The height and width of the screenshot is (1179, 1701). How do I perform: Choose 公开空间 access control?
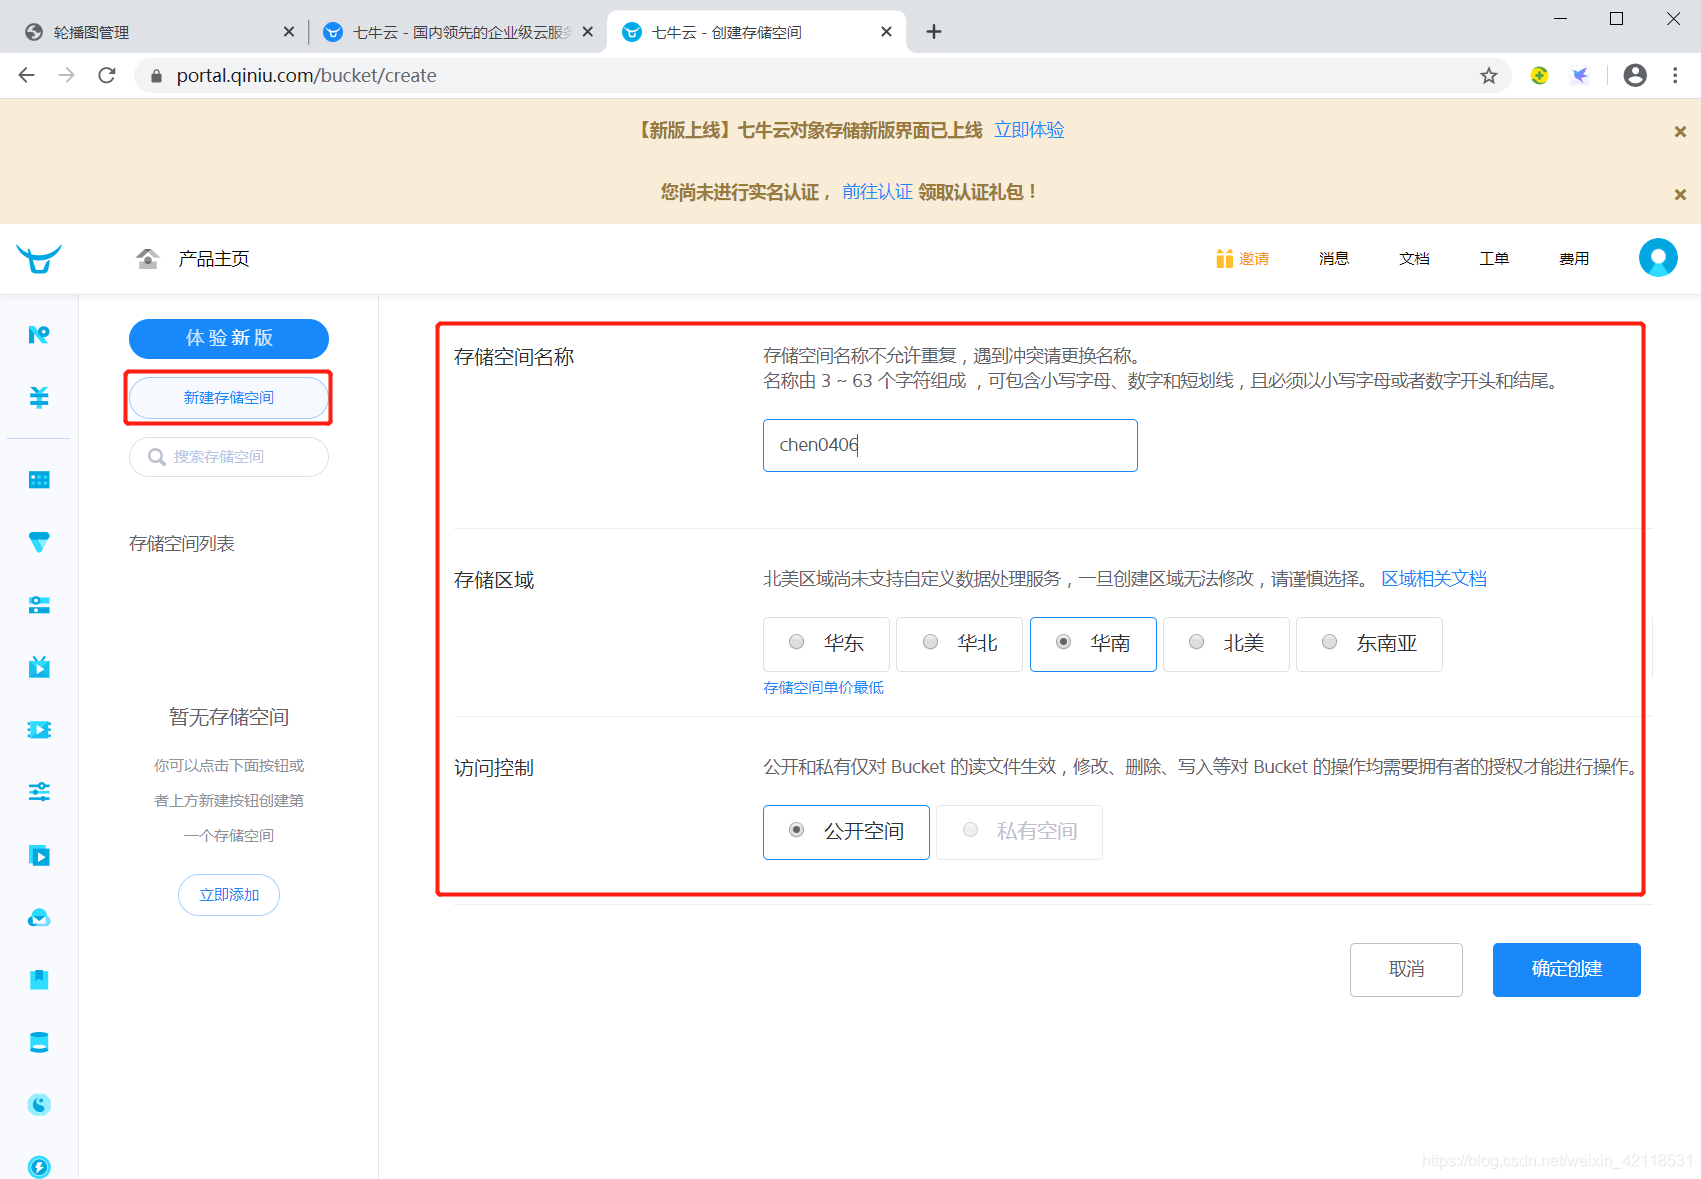(x=846, y=832)
